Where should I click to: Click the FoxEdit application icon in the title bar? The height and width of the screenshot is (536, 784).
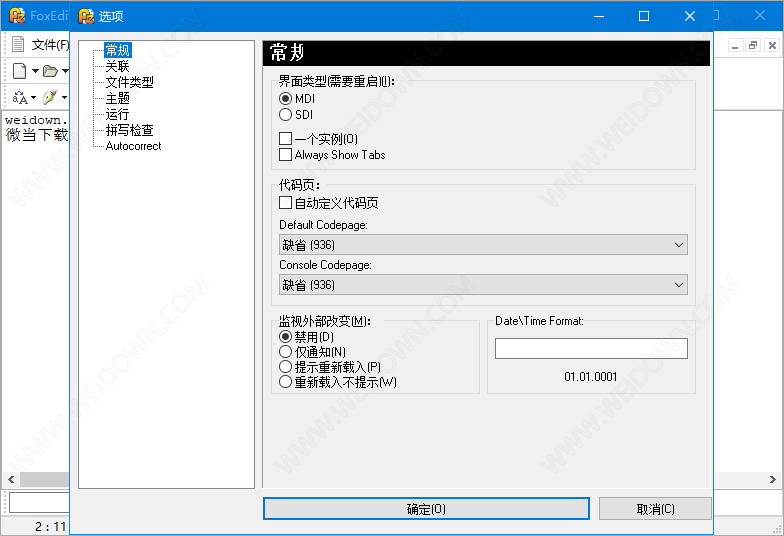click(x=17, y=16)
